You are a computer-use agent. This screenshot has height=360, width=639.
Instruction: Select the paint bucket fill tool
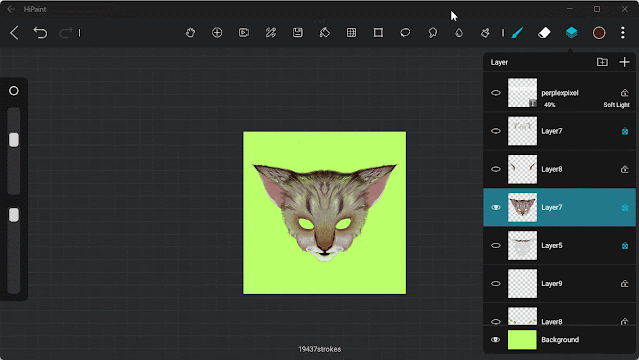point(324,33)
